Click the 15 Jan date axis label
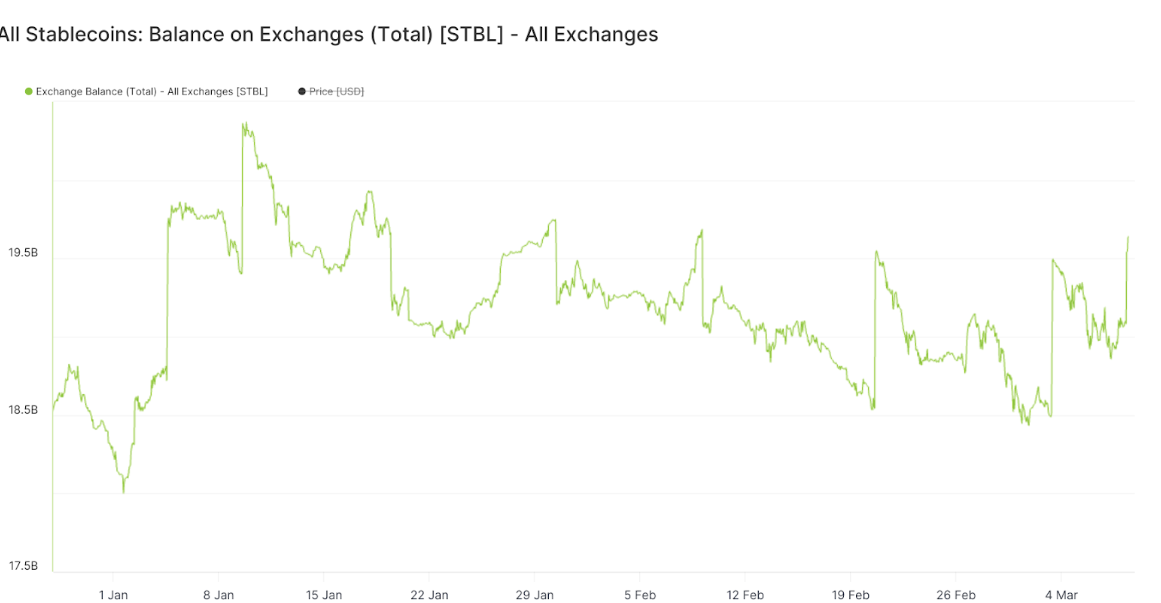 click(x=324, y=595)
